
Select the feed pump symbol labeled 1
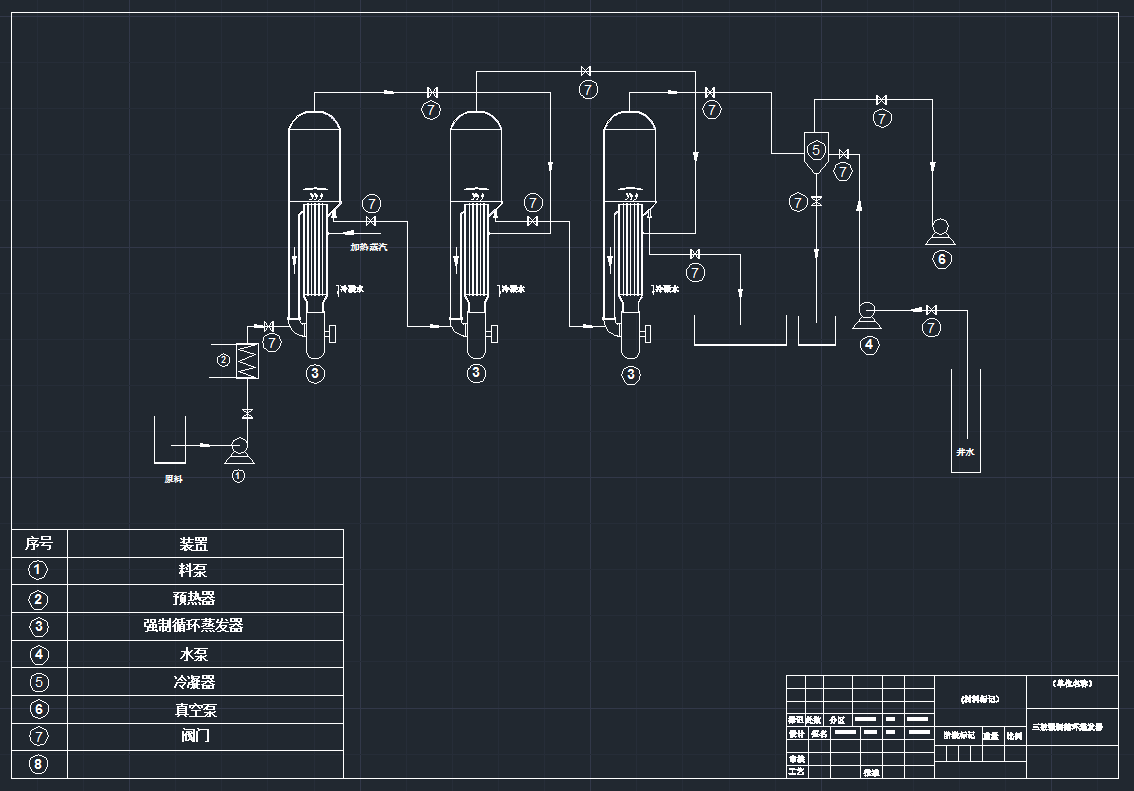[239, 450]
